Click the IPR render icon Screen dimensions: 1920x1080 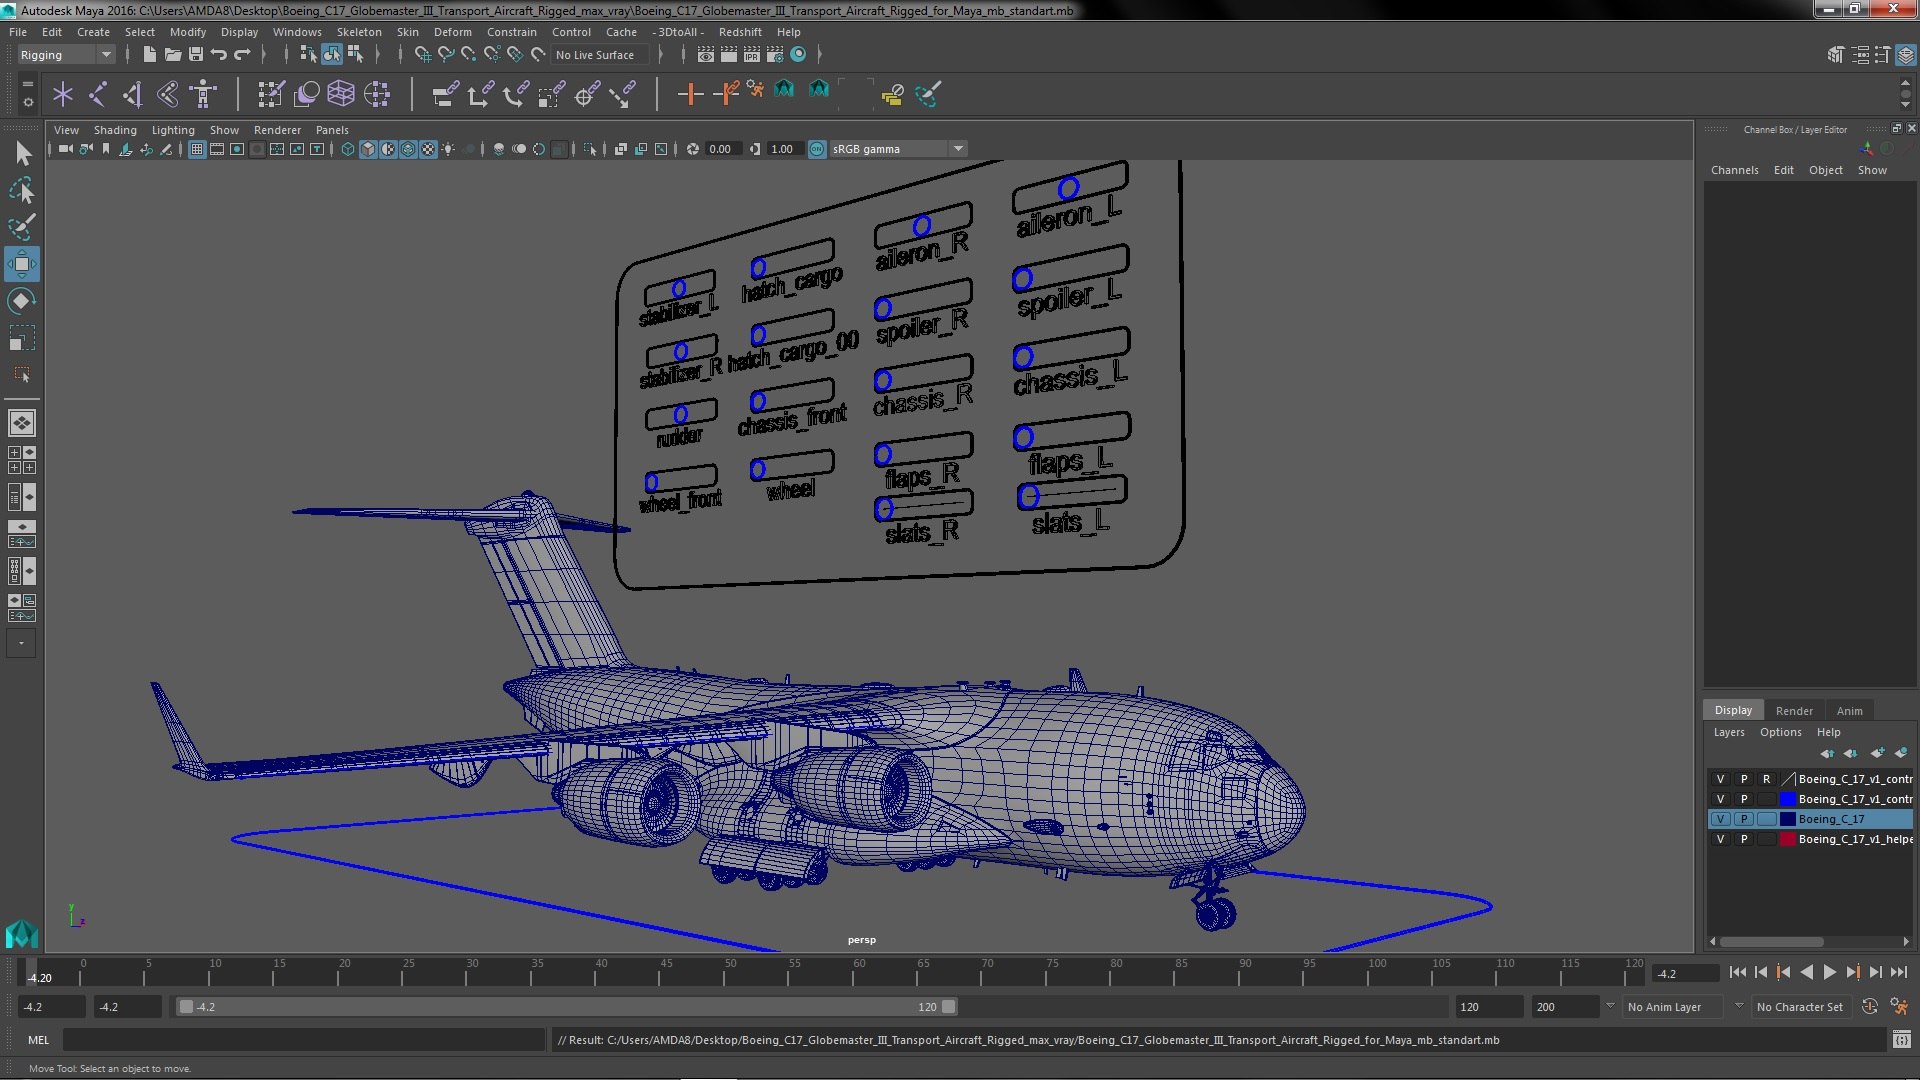coord(751,55)
